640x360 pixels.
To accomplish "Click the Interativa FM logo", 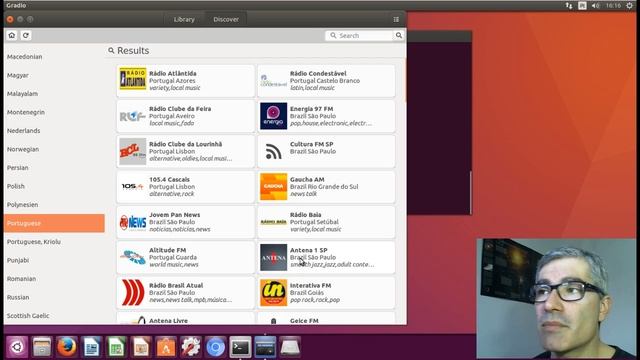I will click(273, 293).
